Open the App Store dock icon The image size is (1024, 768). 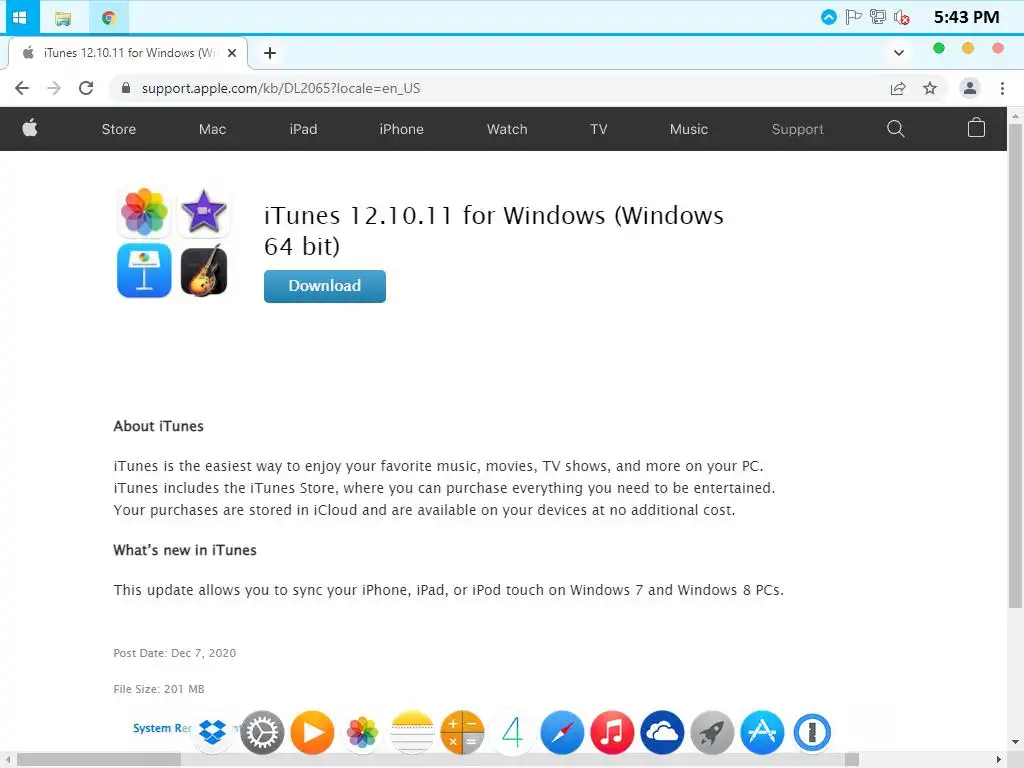(762, 732)
